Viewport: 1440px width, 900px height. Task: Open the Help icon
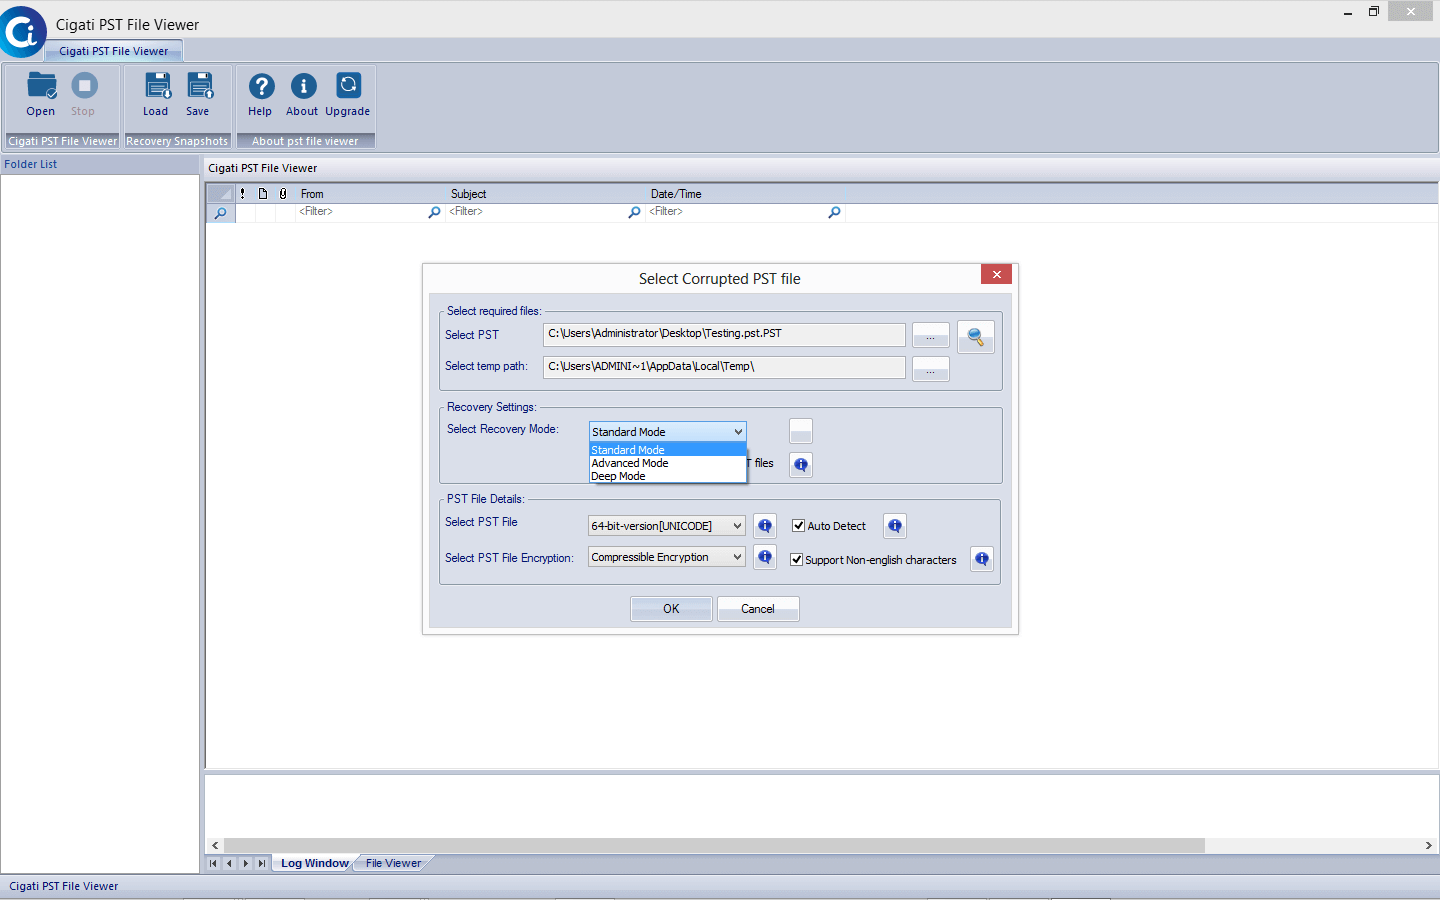(261, 95)
